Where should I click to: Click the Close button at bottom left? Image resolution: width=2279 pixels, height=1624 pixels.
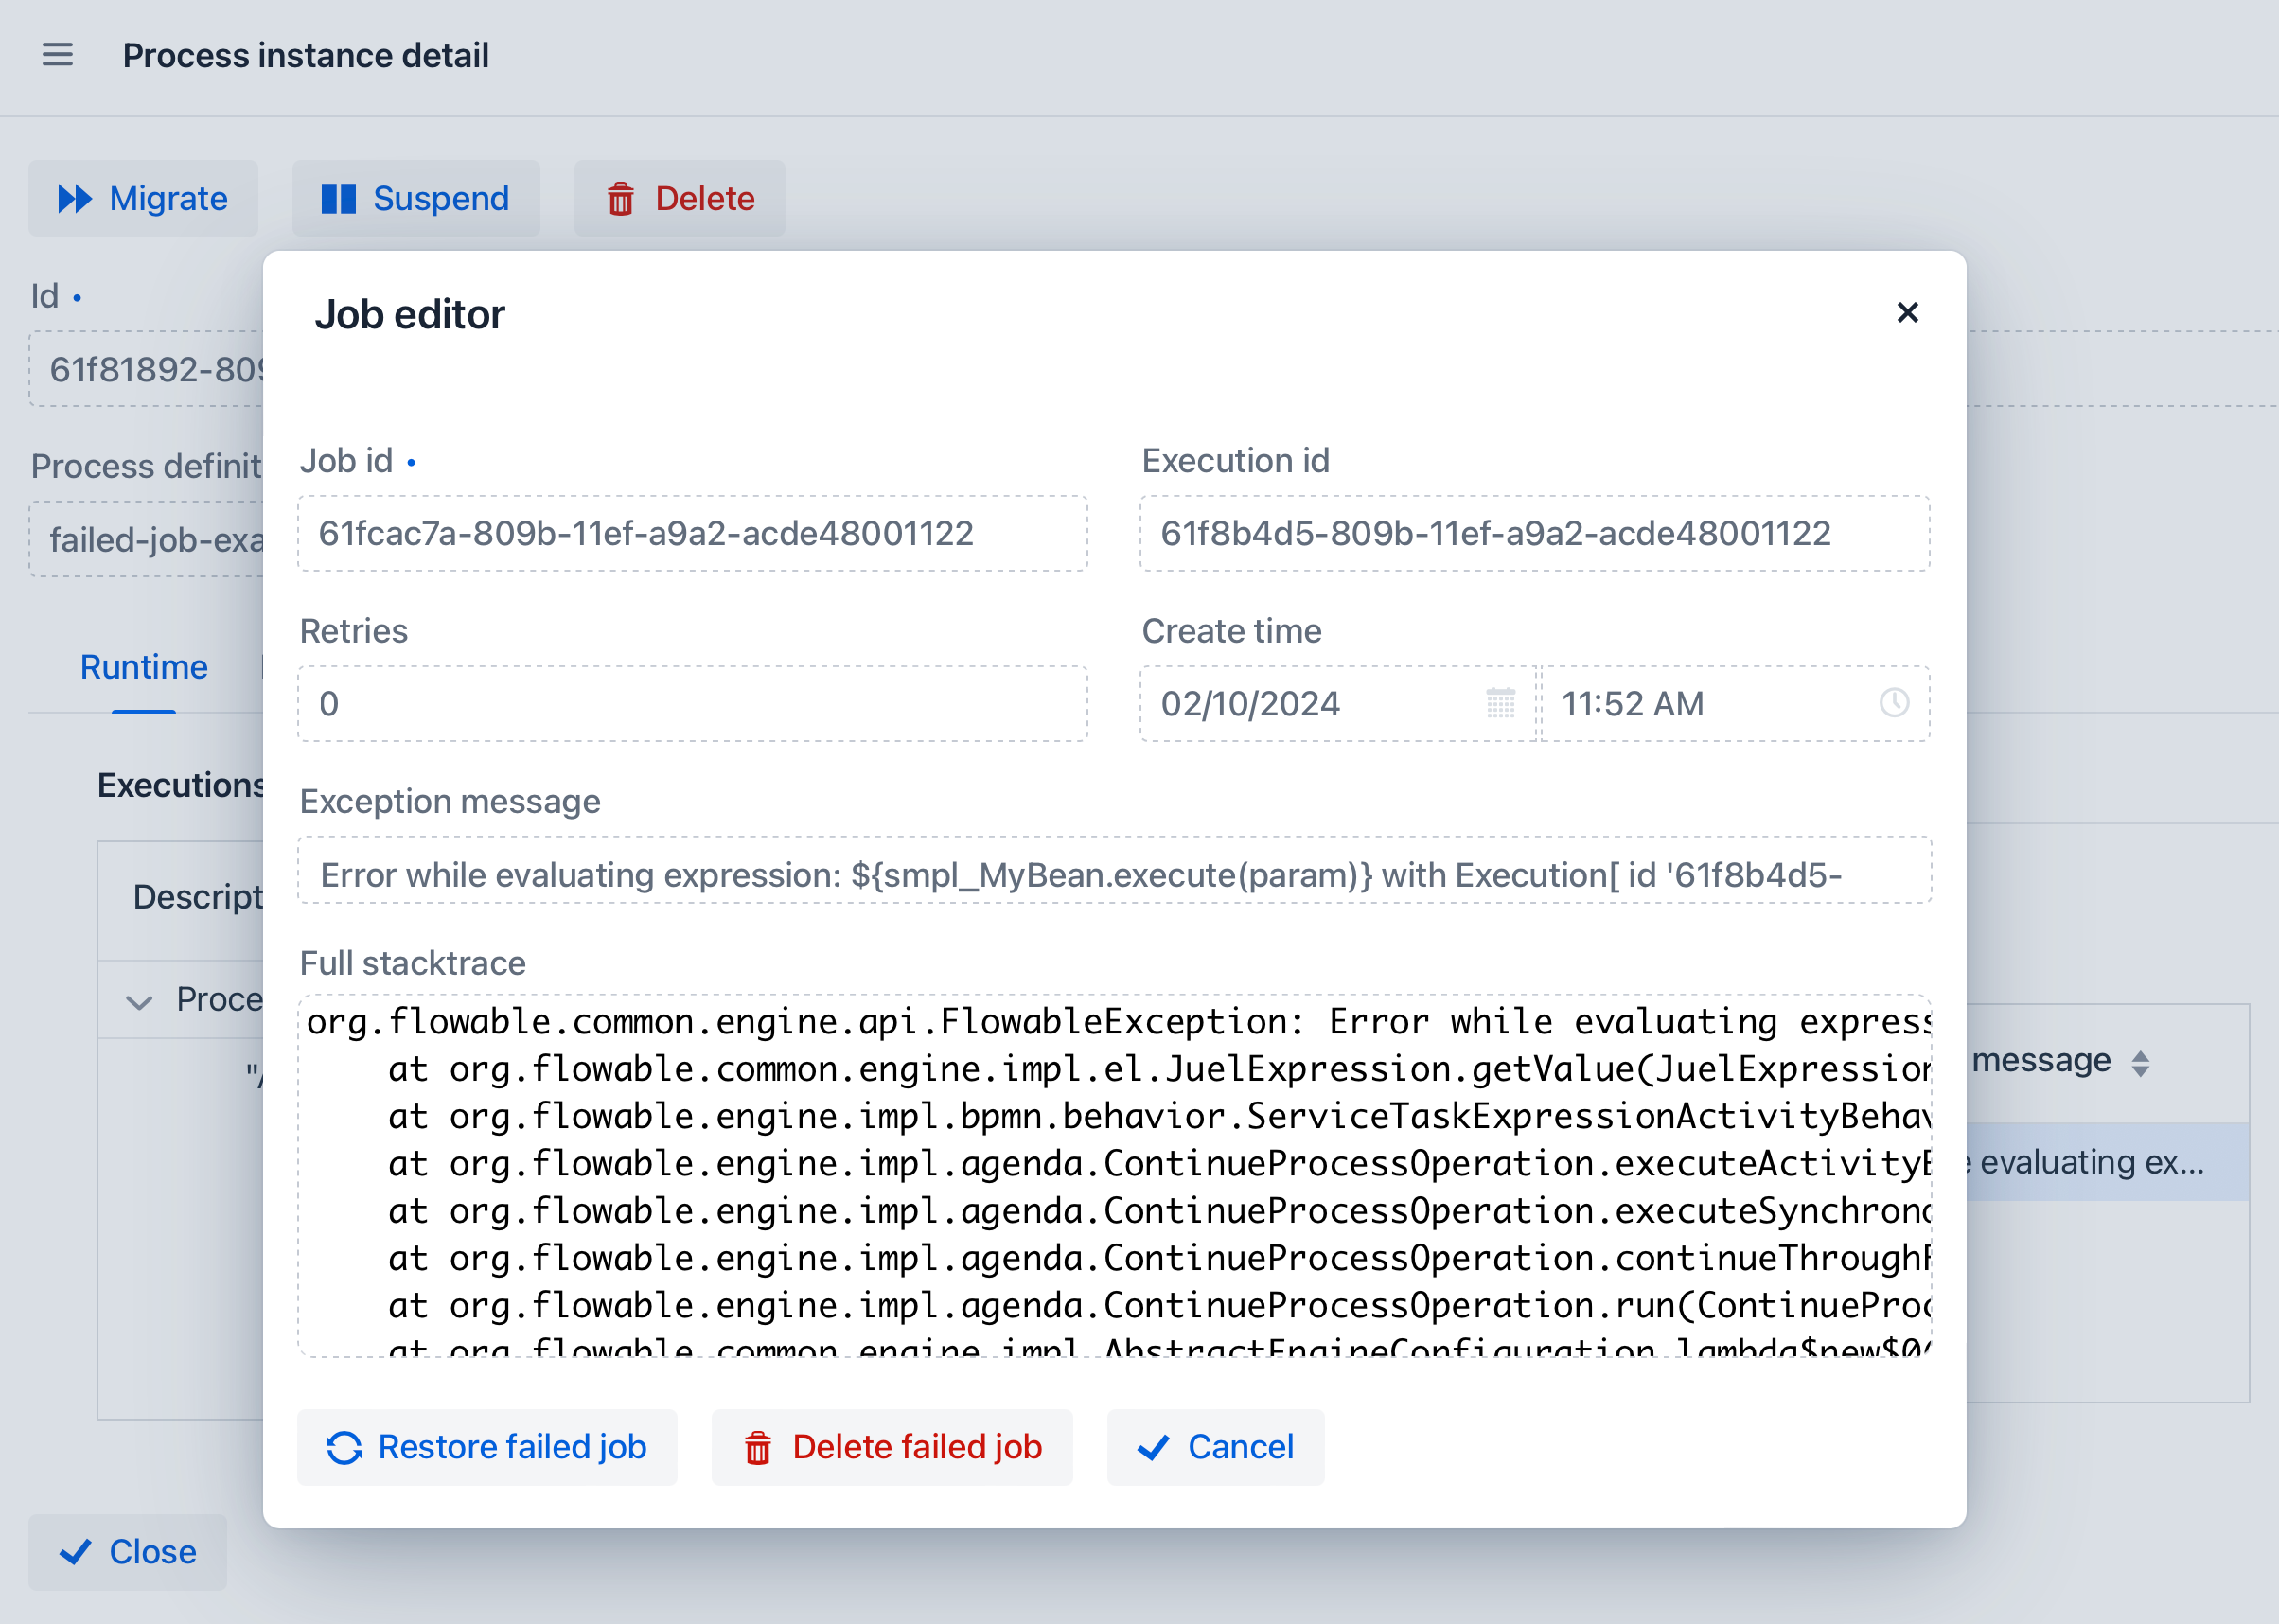coord(128,1552)
